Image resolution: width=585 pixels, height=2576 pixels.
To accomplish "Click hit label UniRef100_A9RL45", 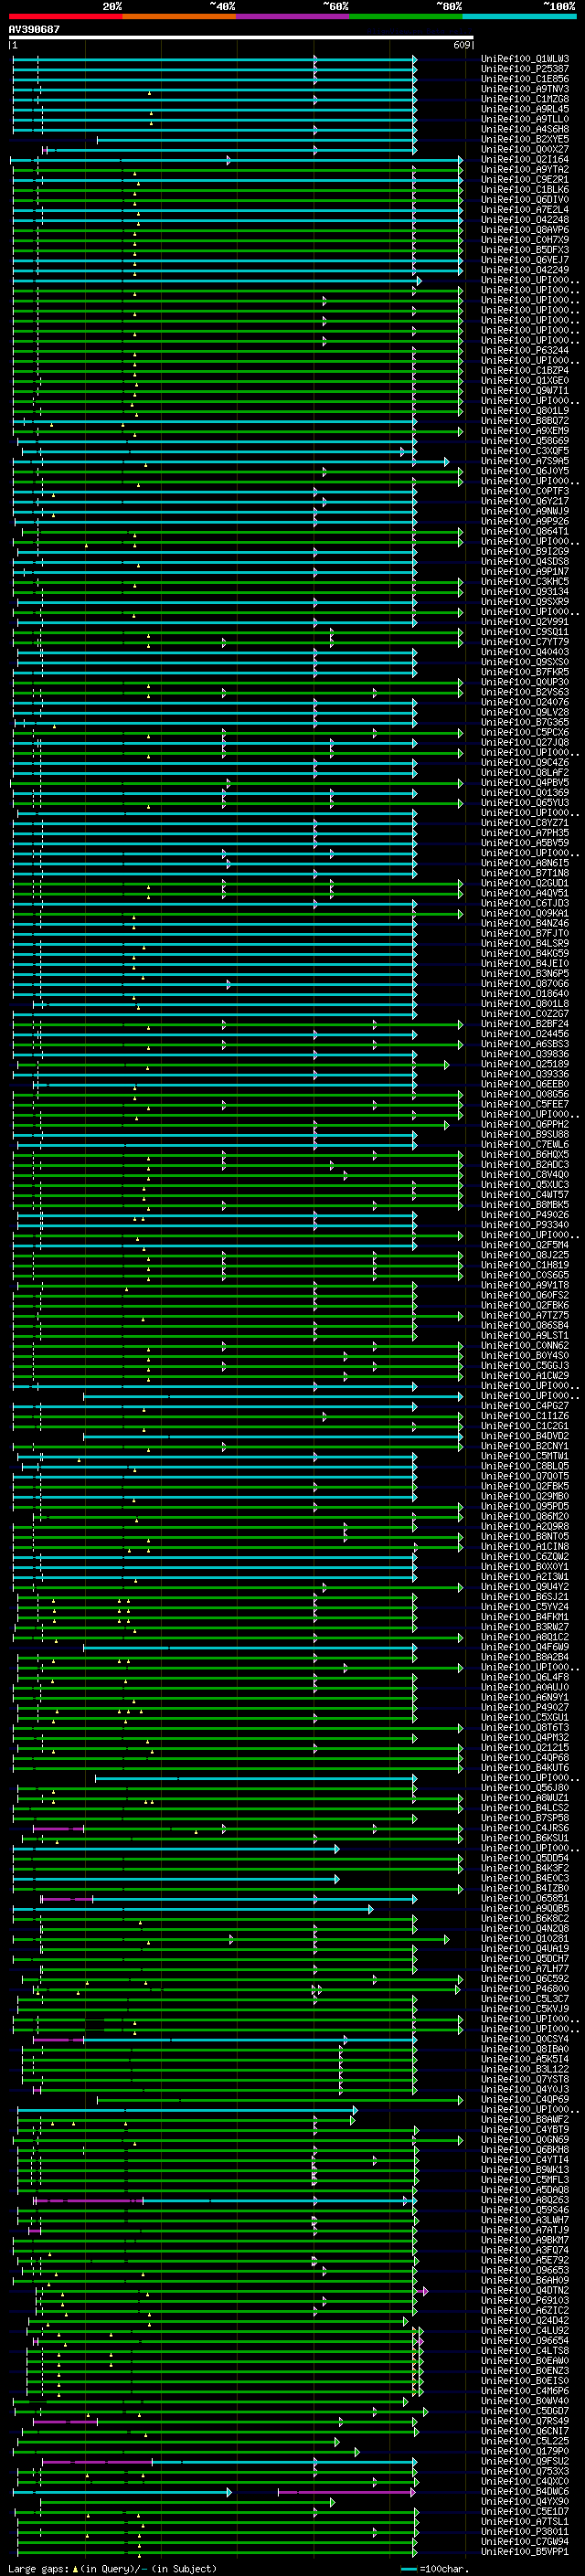I will pos(524,109).
